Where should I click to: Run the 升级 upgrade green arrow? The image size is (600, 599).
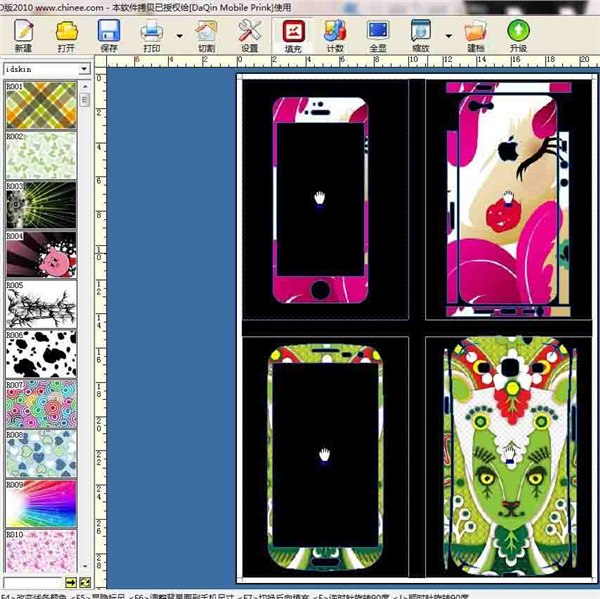518,36
